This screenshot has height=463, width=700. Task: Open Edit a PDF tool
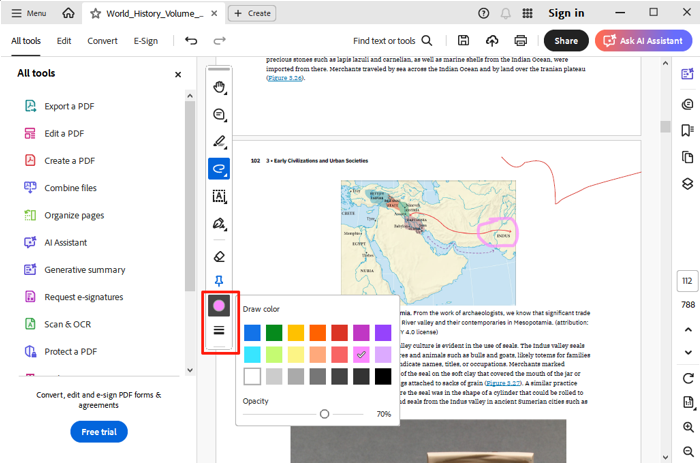pos(54,133)
